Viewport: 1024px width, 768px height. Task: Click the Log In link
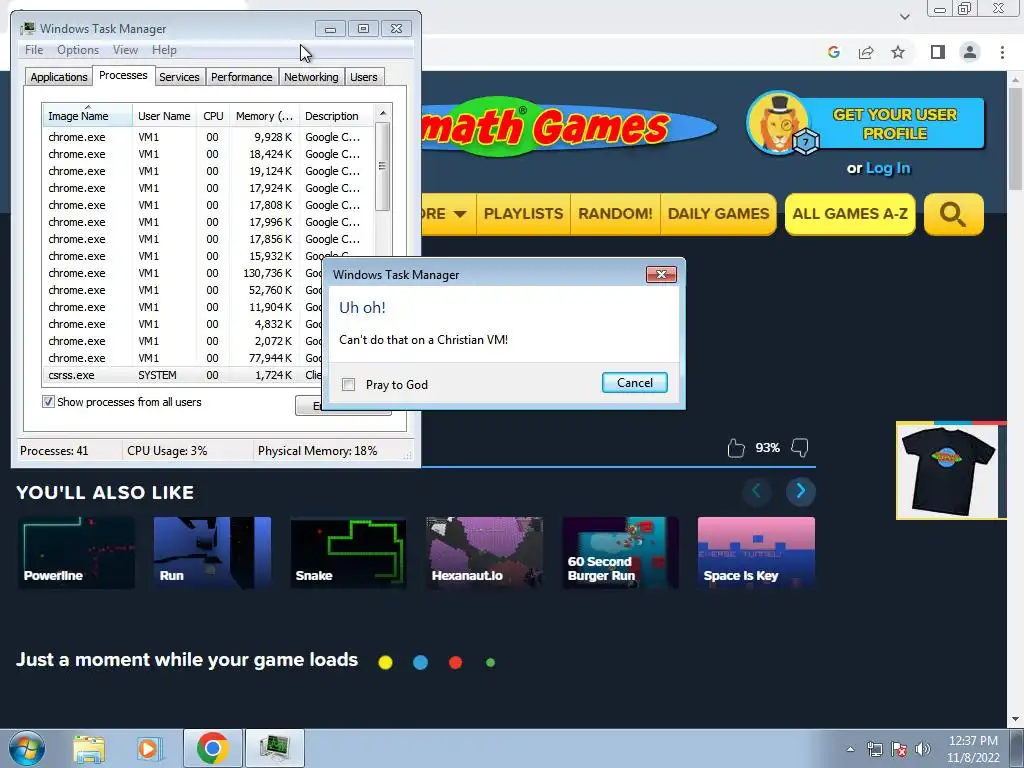888,168
